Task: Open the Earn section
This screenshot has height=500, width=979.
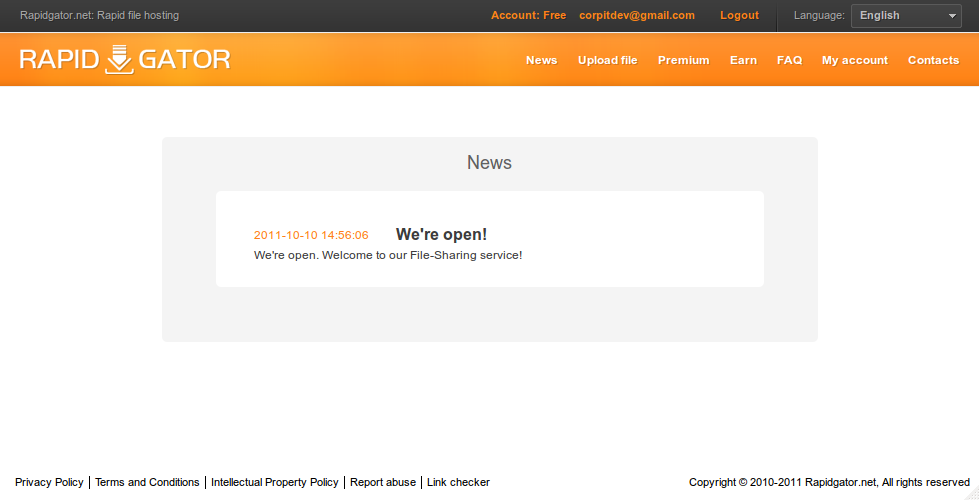Action: pos(743,61)
